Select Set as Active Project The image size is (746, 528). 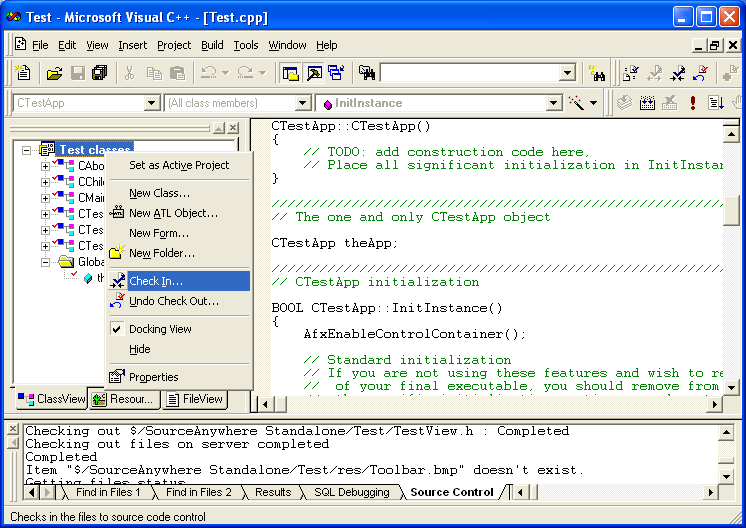(x=179, y=165)
